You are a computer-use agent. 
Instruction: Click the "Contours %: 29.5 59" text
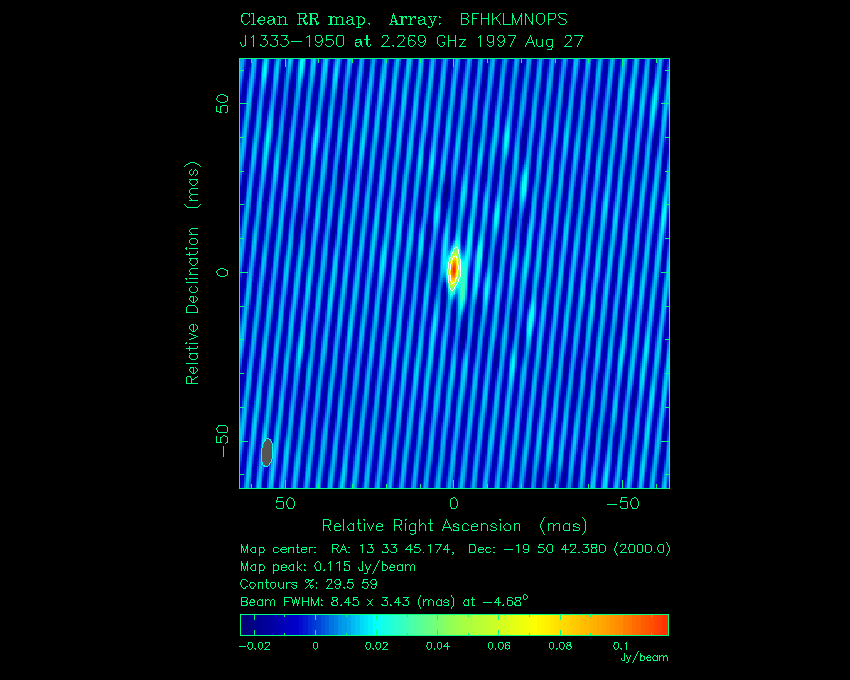pos(308,584)
